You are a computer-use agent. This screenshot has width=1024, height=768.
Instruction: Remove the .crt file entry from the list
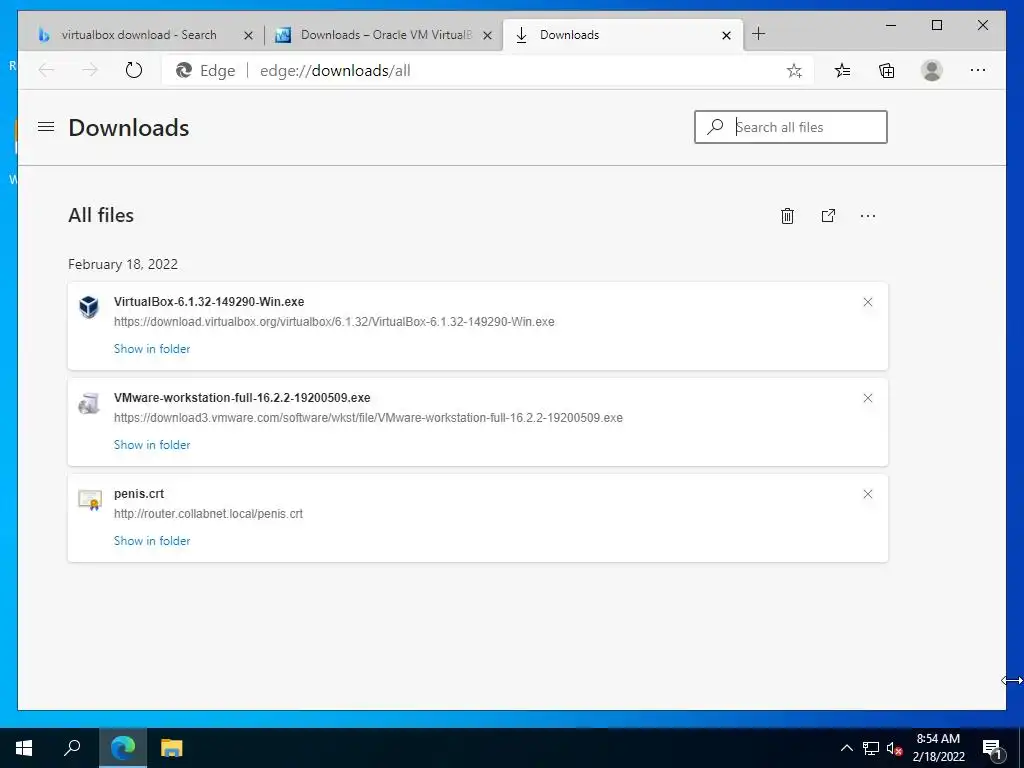click(x=867, y=494)
